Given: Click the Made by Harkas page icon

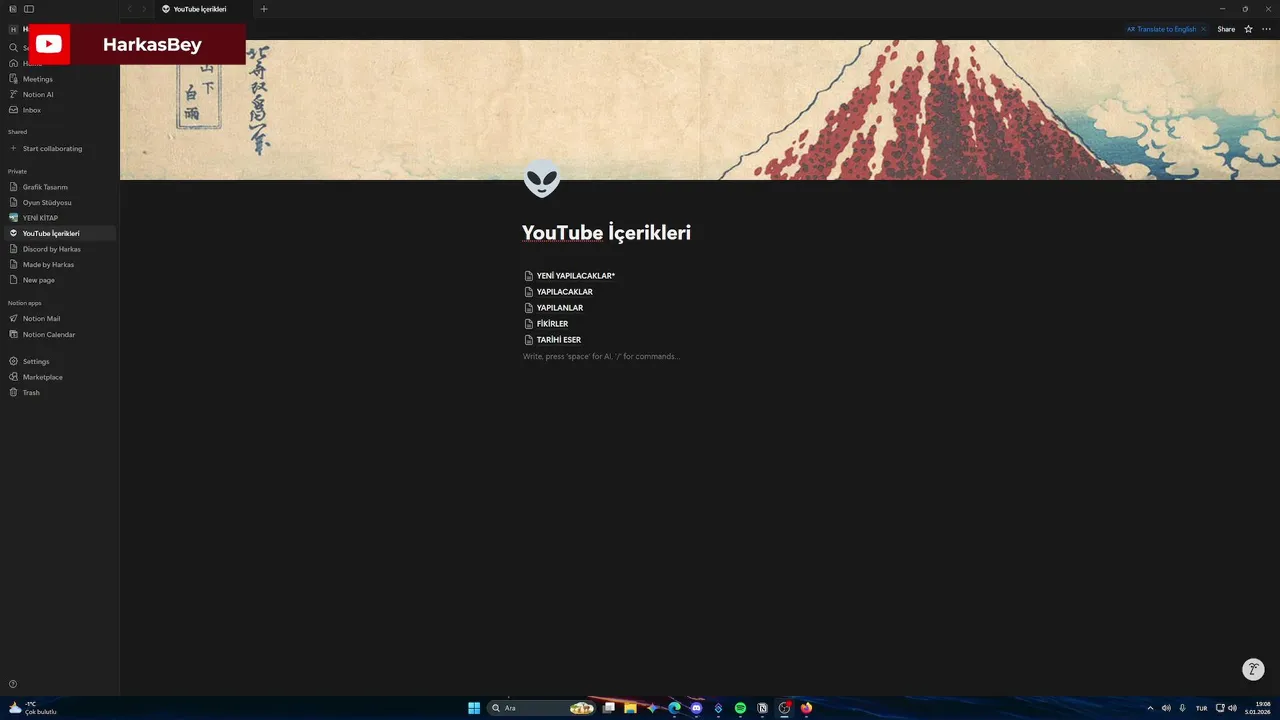Looking at the screenshot, I should coord(13,264).
